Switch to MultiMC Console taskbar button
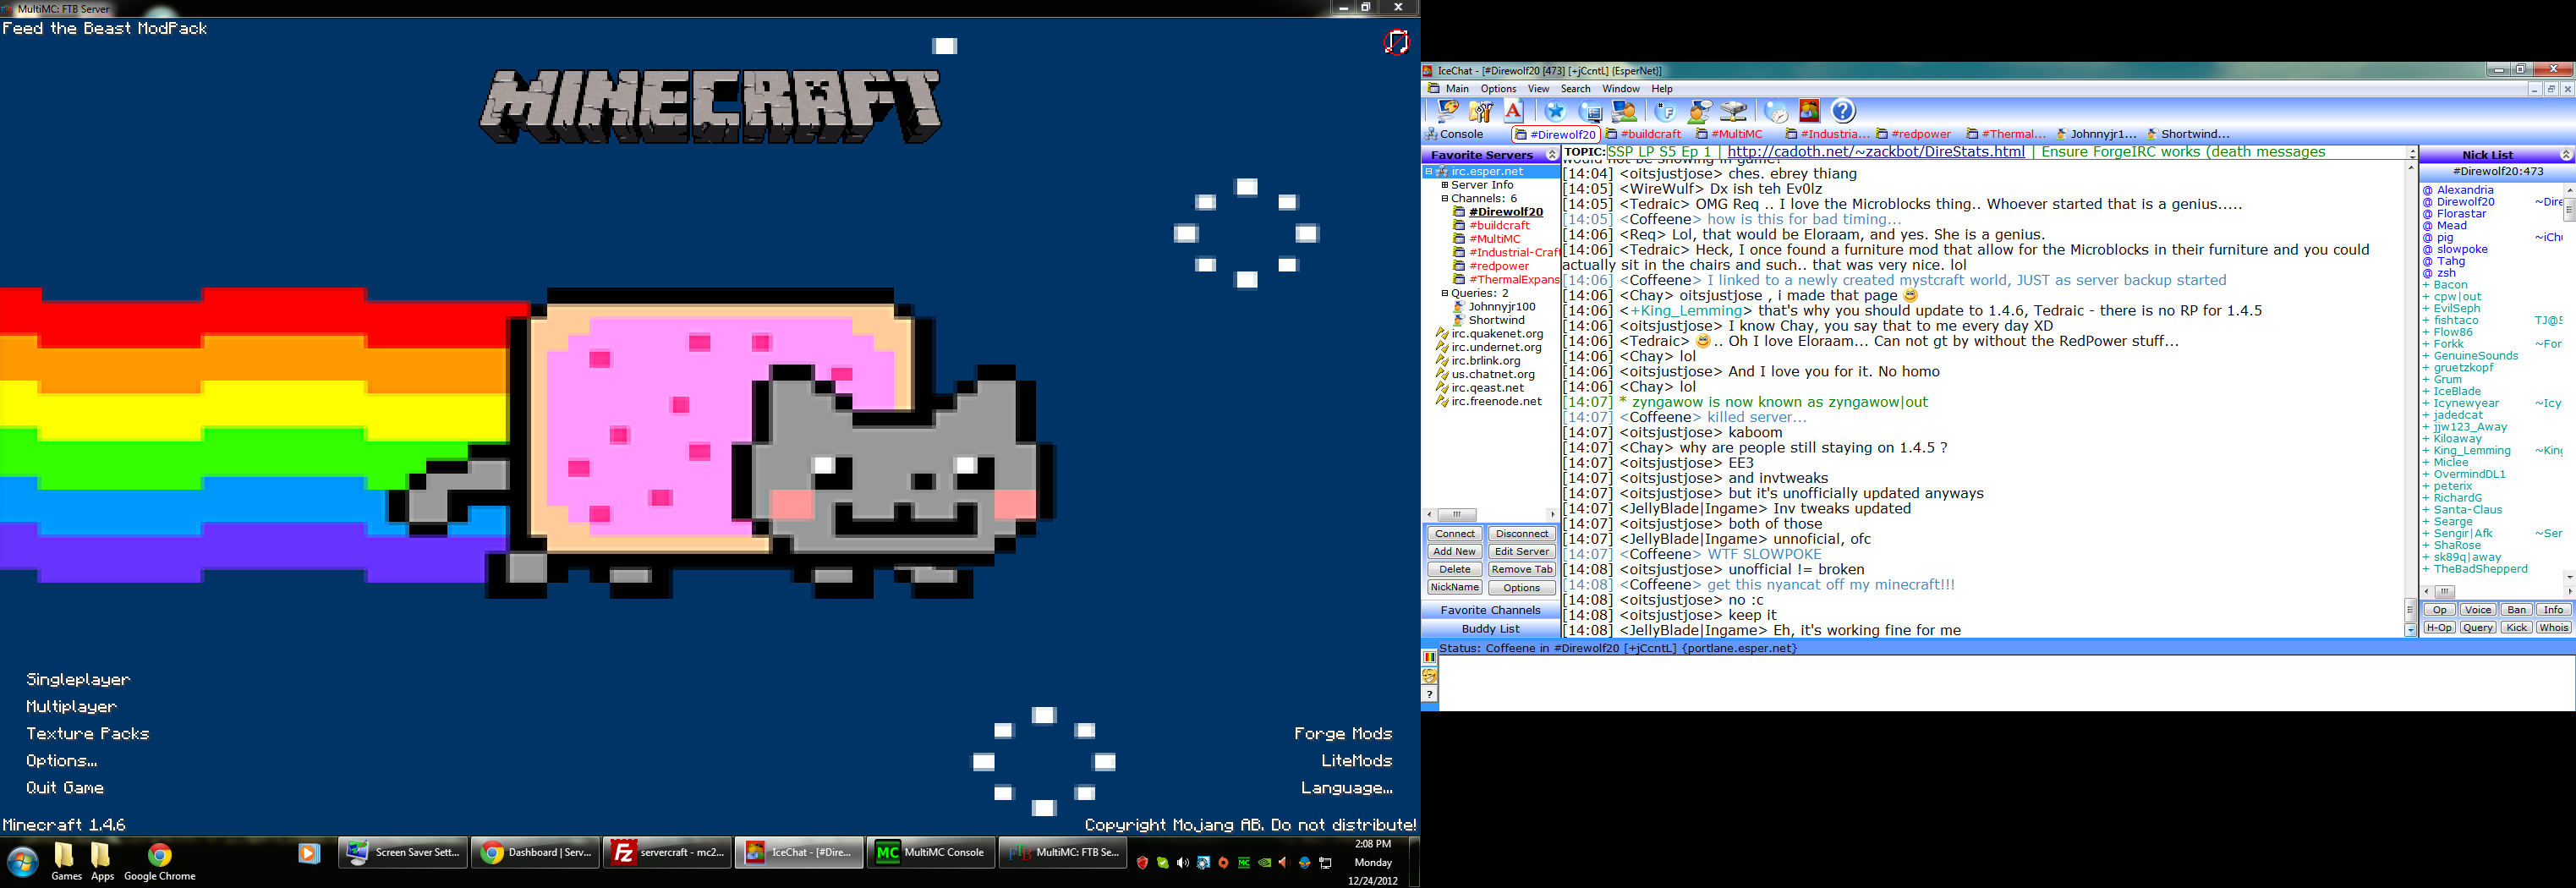The image size is (2576, 888). (x=931, y=852)
